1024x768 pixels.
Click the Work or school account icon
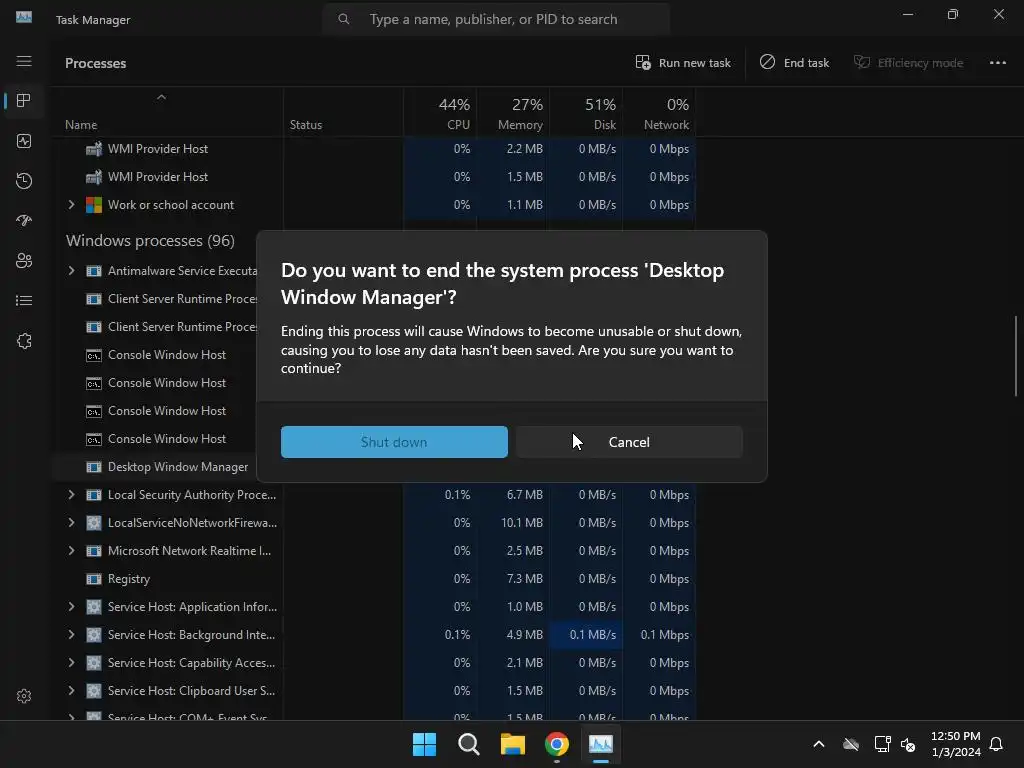(x=94, y=205)
